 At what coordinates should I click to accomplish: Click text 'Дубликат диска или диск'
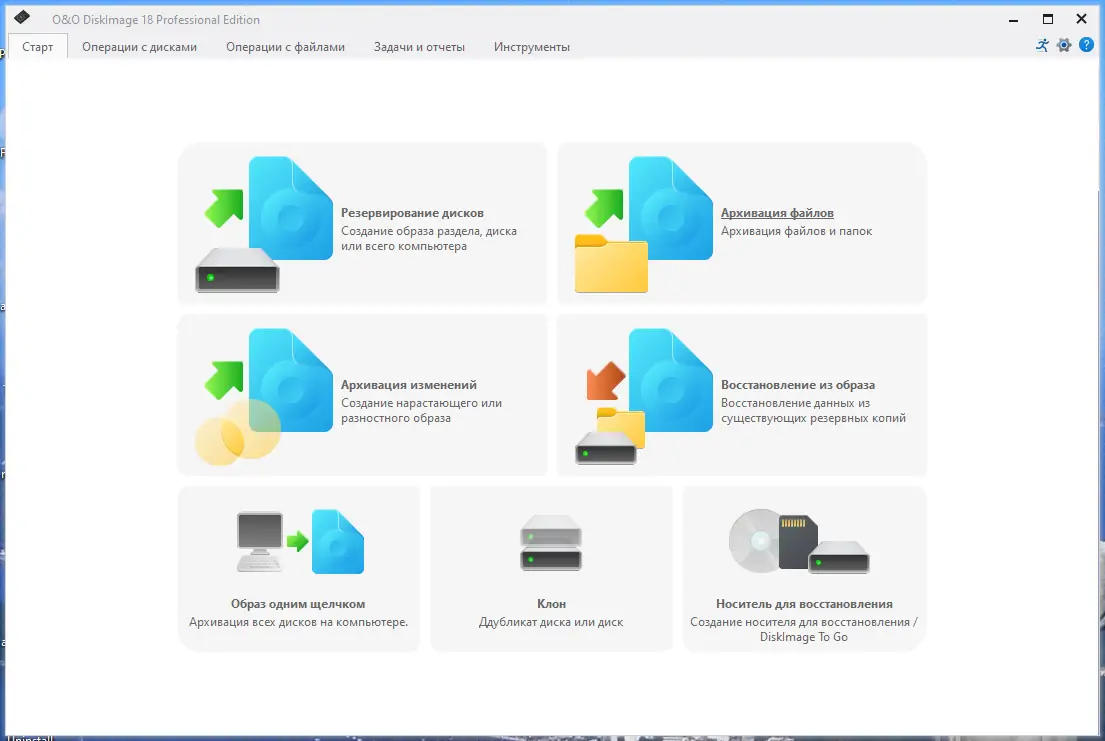551,622
